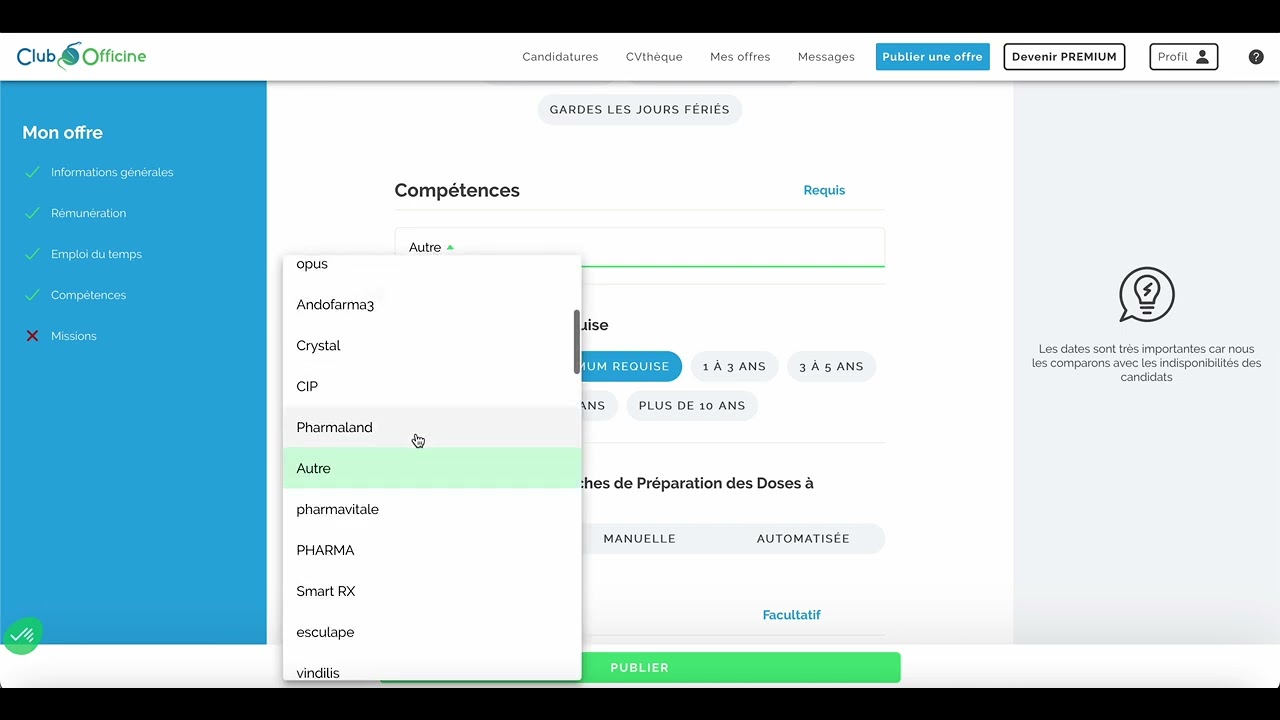This screenshot has height=720, width=1280.
Task: Select 3 à 5 ans experience
Action: pos(831,367)
